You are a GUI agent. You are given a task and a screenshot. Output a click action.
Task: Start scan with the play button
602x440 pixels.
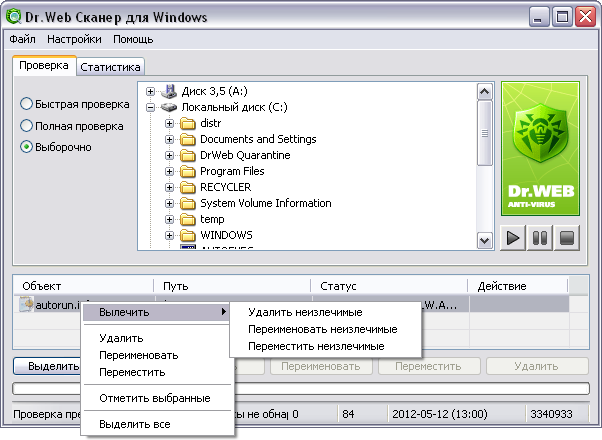[513, 238]
